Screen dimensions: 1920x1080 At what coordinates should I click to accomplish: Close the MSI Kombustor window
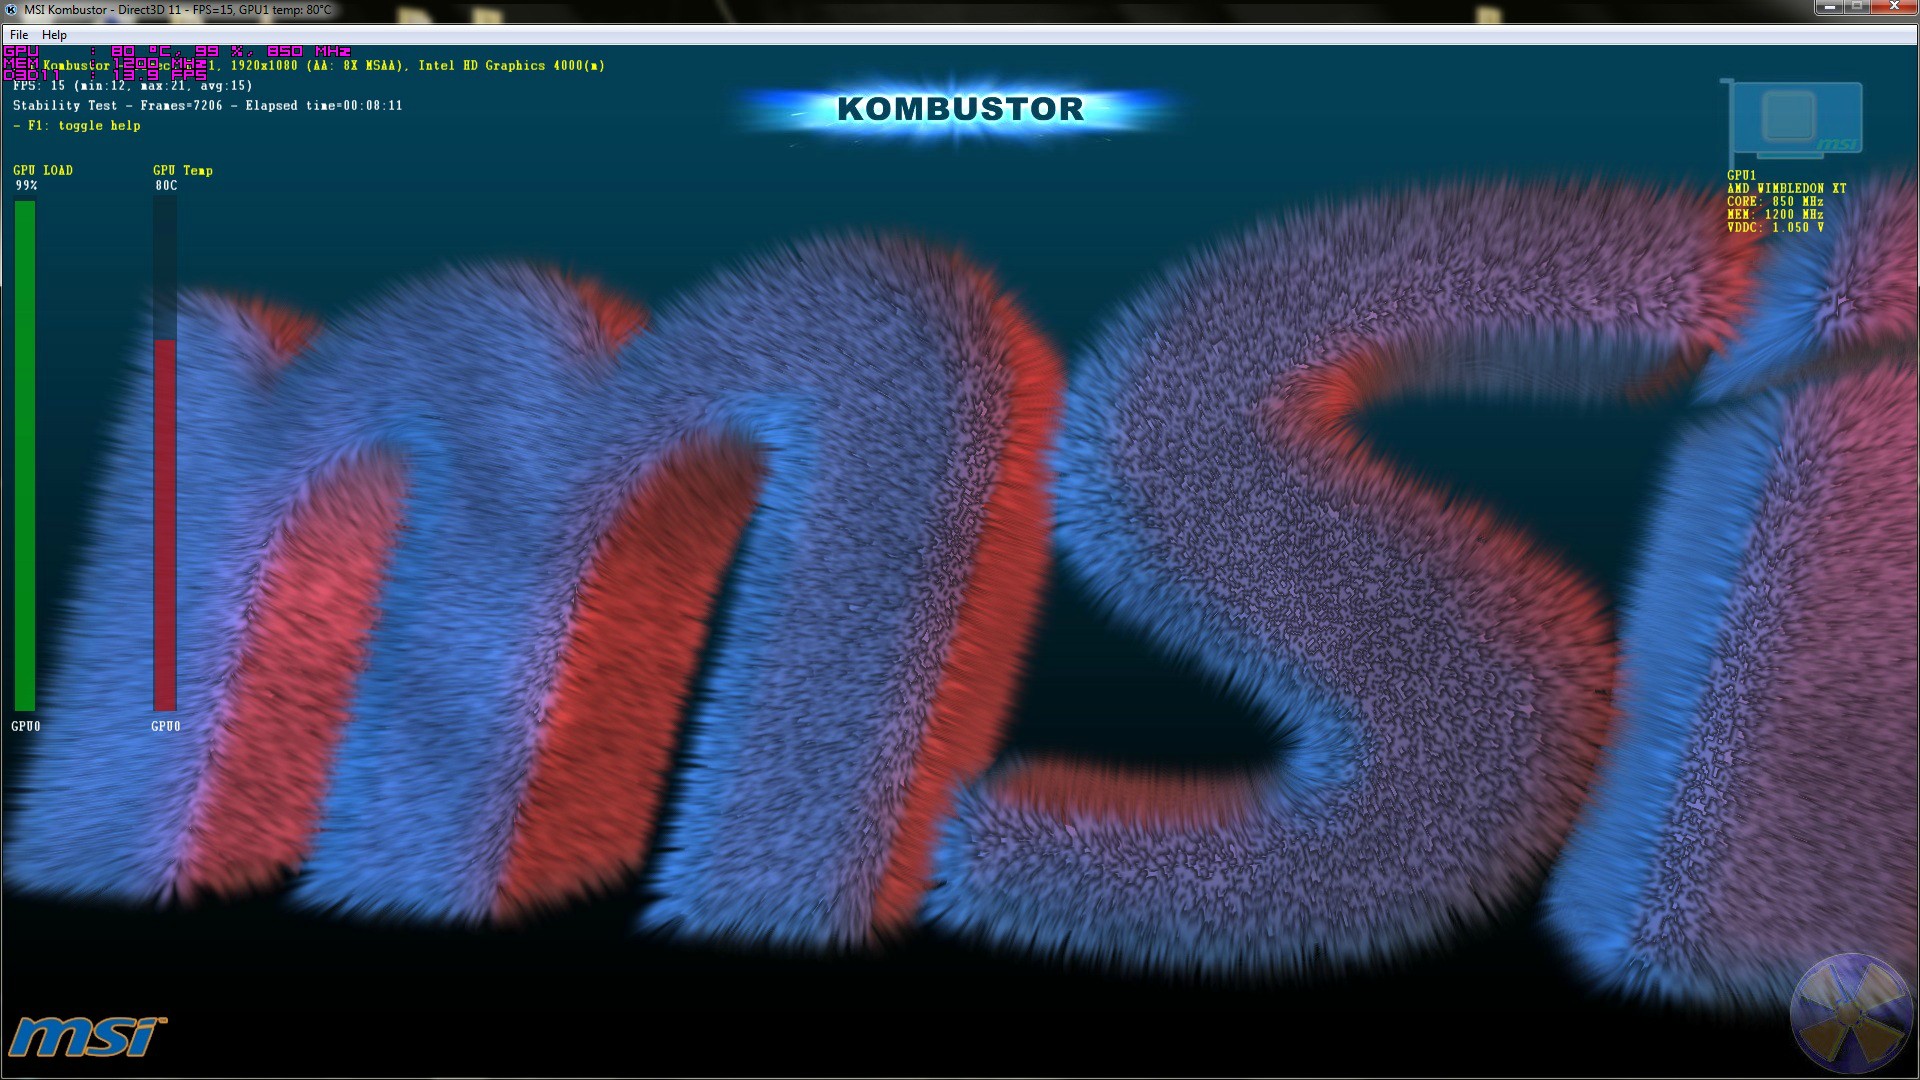pos(1894,8)
